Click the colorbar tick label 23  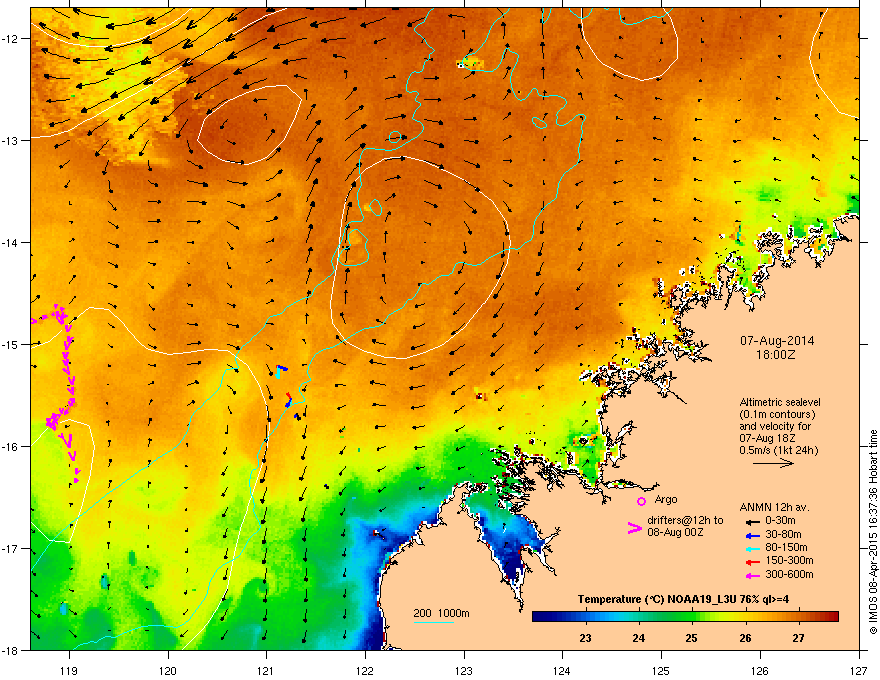585,638
